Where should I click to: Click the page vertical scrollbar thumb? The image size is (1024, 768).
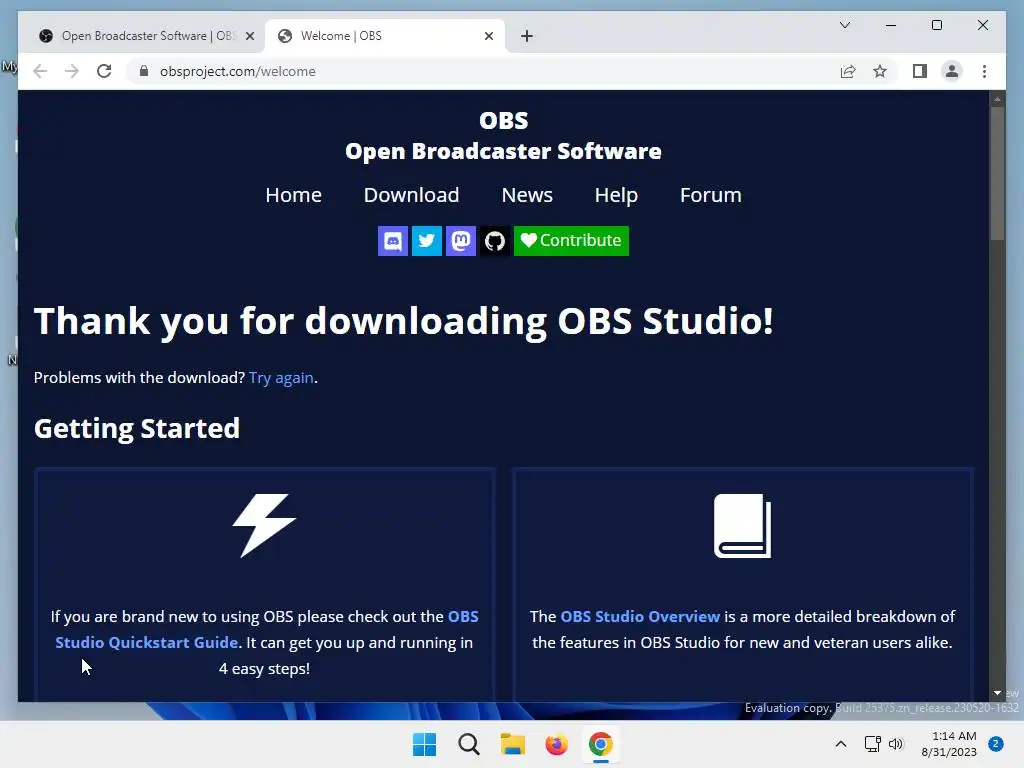(x=997, y=173)
